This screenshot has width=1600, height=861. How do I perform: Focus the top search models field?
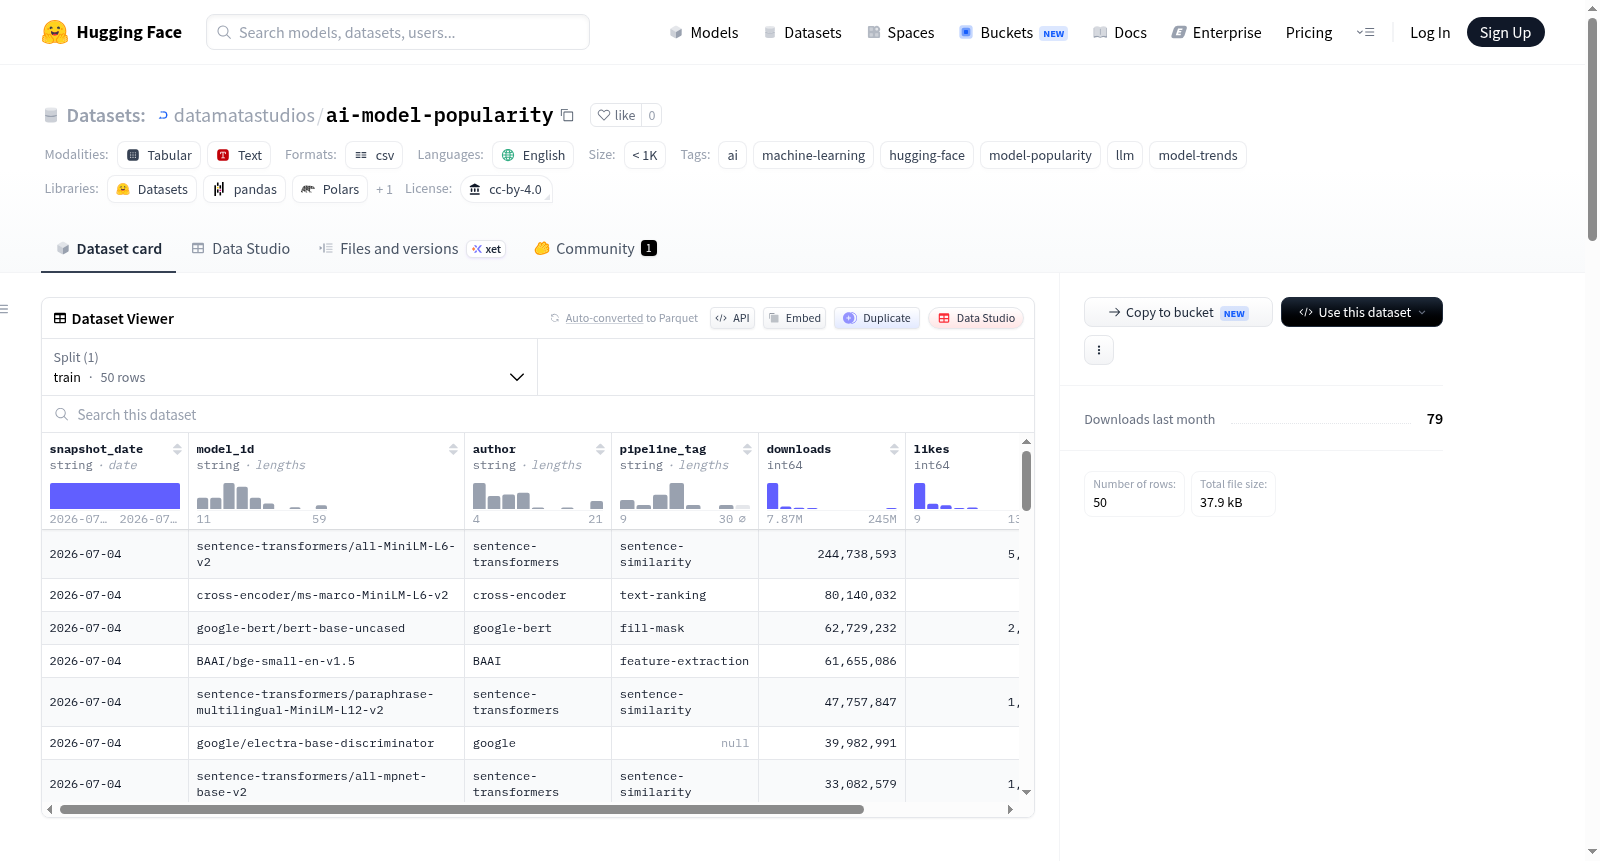point(398,32)
